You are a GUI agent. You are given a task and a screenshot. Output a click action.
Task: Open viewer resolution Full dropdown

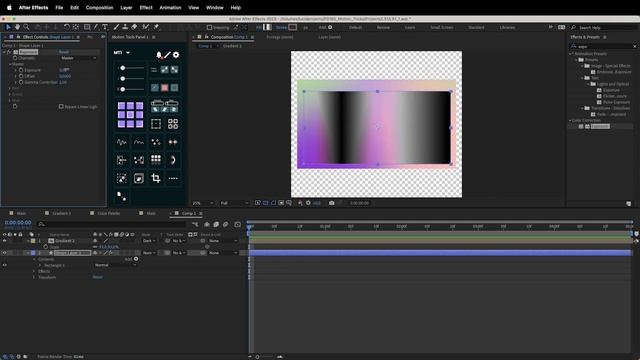click(234, 203)
